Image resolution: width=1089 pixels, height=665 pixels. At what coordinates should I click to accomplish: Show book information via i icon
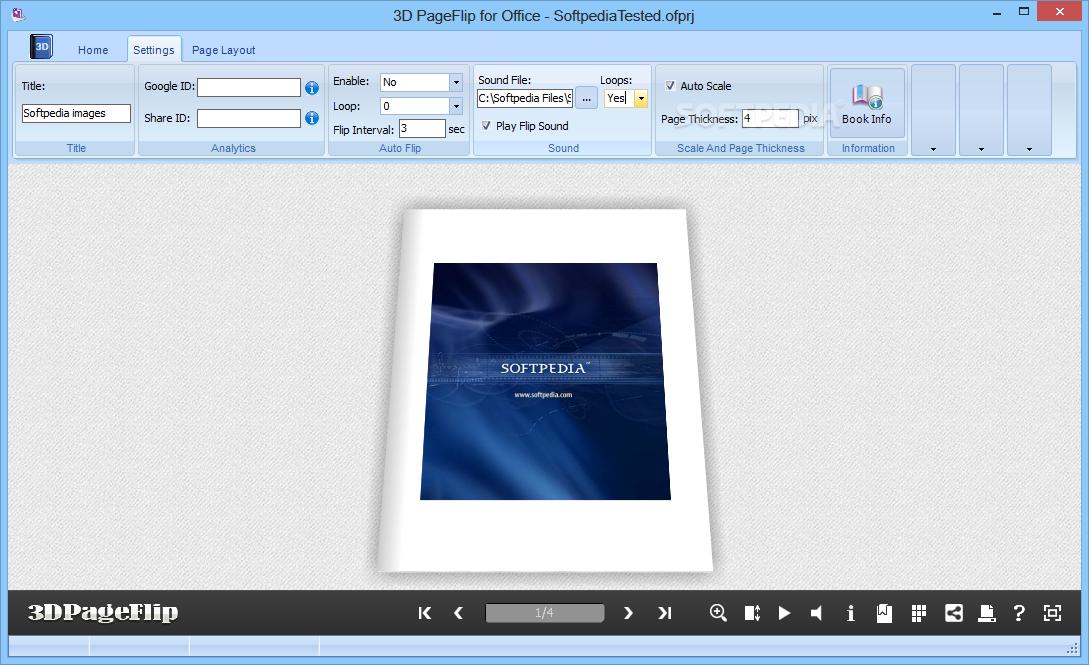tap(851, 613)
